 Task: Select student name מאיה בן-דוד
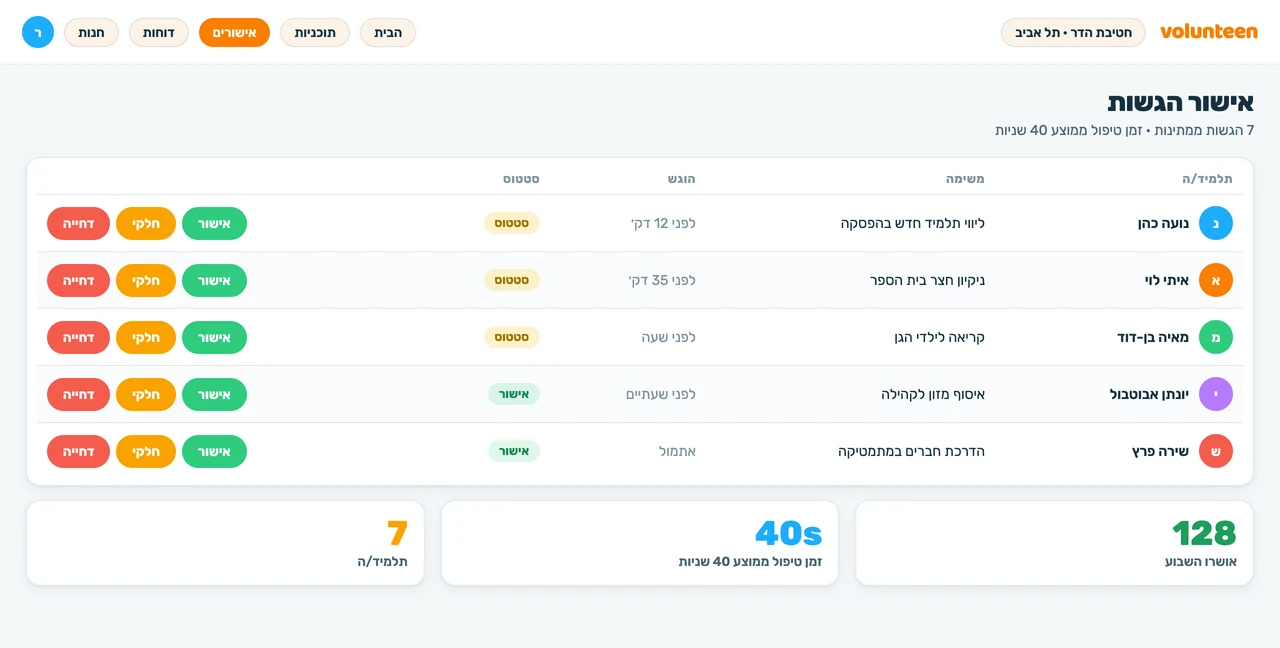pos(1153,337)
